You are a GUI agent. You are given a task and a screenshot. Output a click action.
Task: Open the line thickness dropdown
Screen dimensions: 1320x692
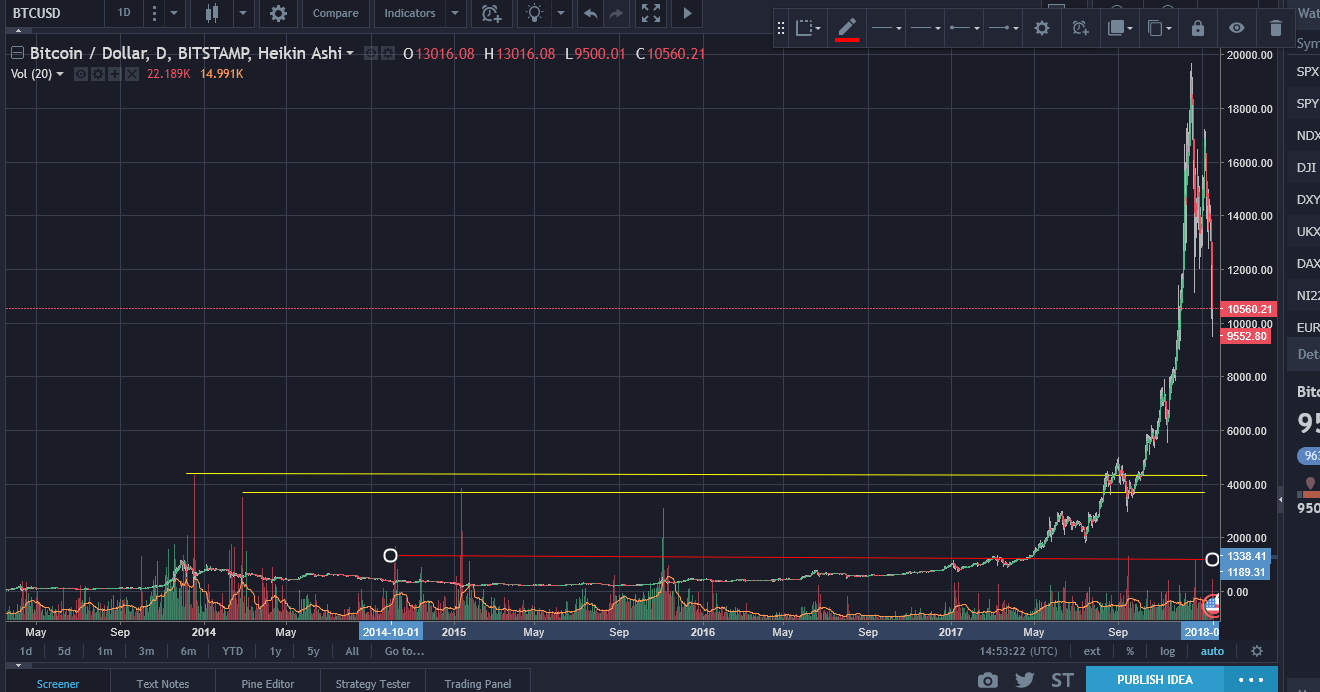[926, 28]
